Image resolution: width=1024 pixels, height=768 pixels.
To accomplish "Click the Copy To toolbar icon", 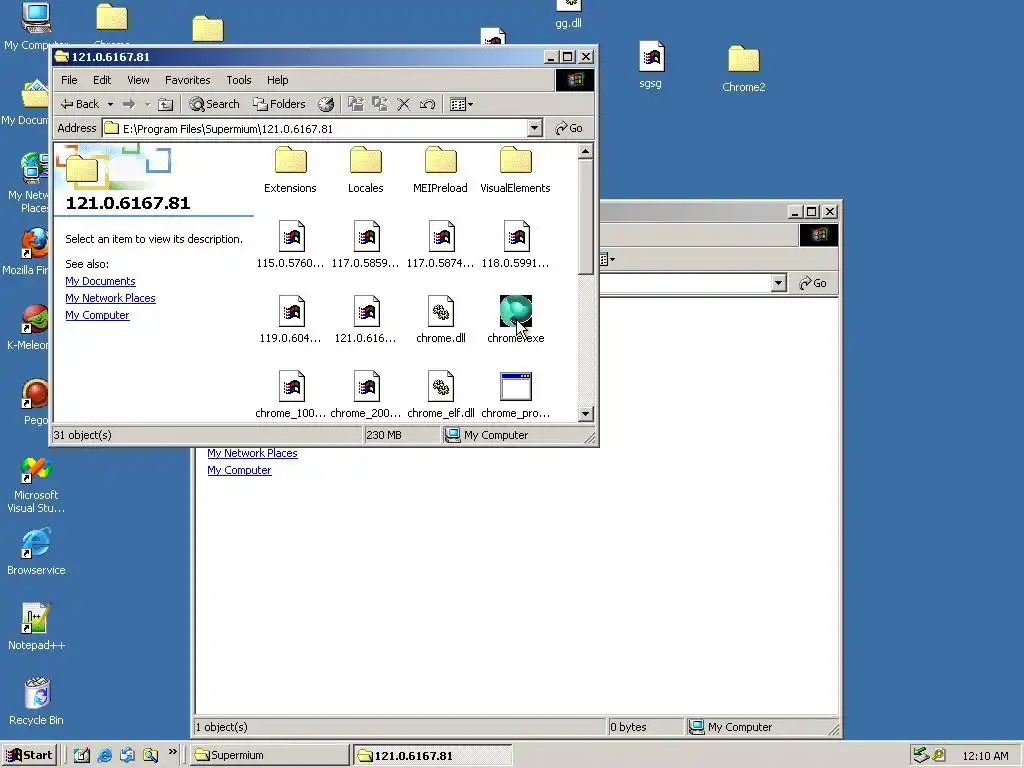I will 380,104.
